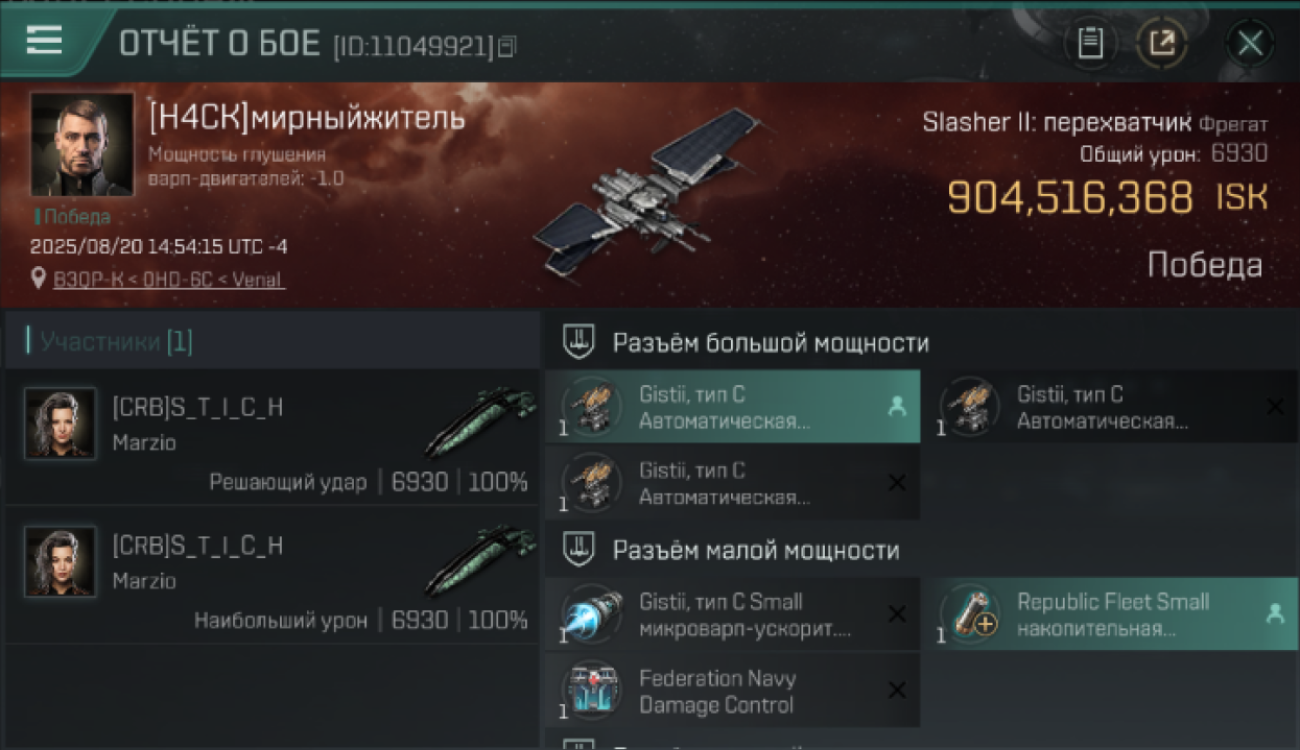The width and height of the screenshot is (1300, 750).
Task: Click the player name [H4CK]мирныйжитель
Action: tap(307, 118)
